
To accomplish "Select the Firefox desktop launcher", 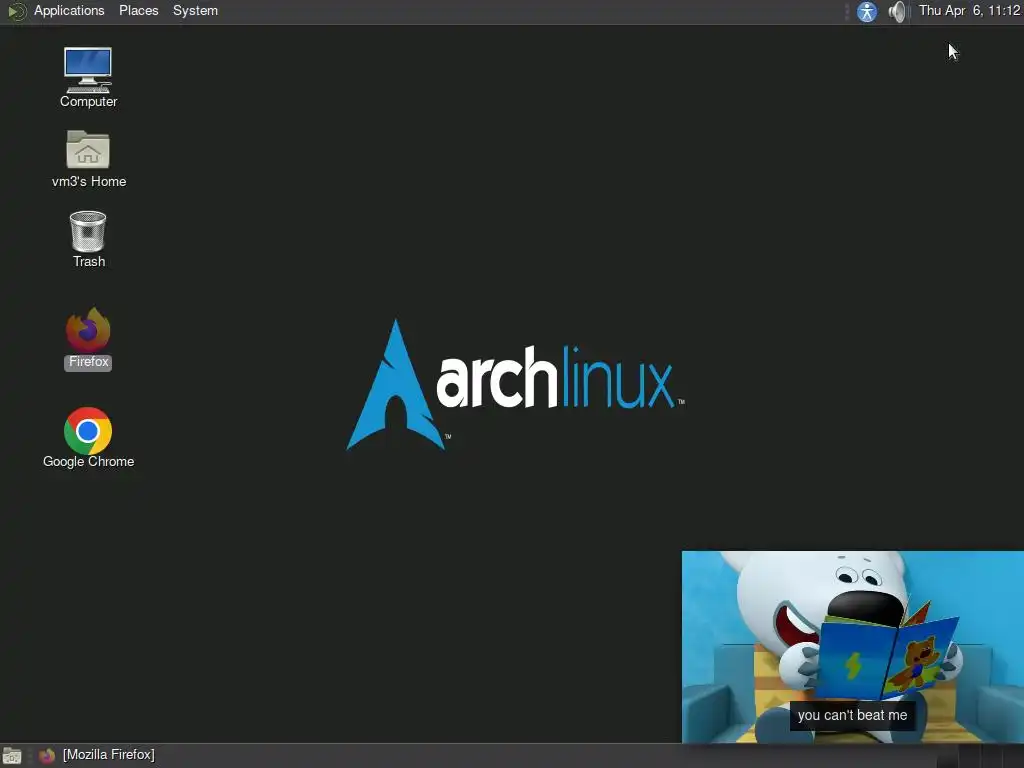I will click(x=88, y=338).
